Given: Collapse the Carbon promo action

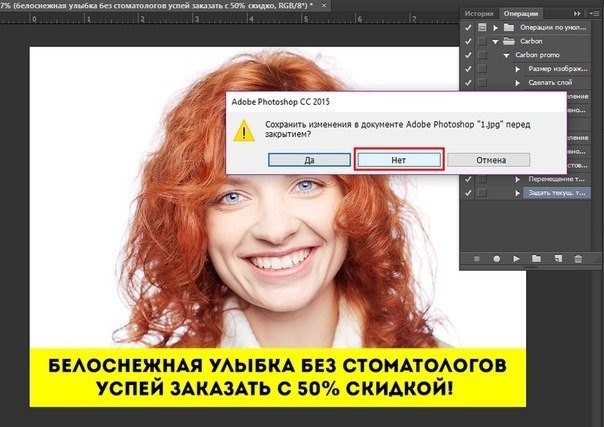Looking at the screenshot, I should [x=506, y=55].
